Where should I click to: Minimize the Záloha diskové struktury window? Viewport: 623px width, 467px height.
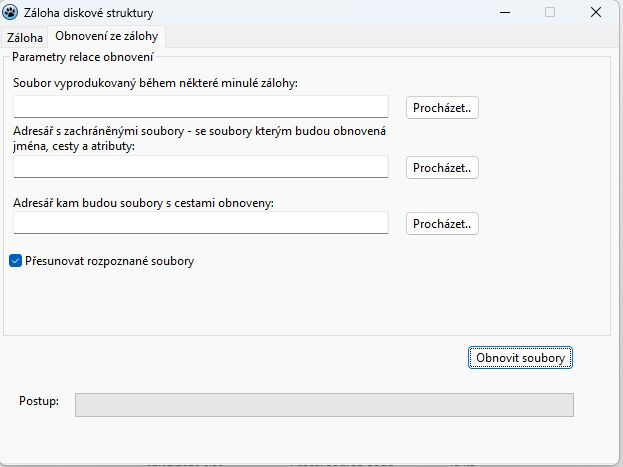click(x=504, y=12)
